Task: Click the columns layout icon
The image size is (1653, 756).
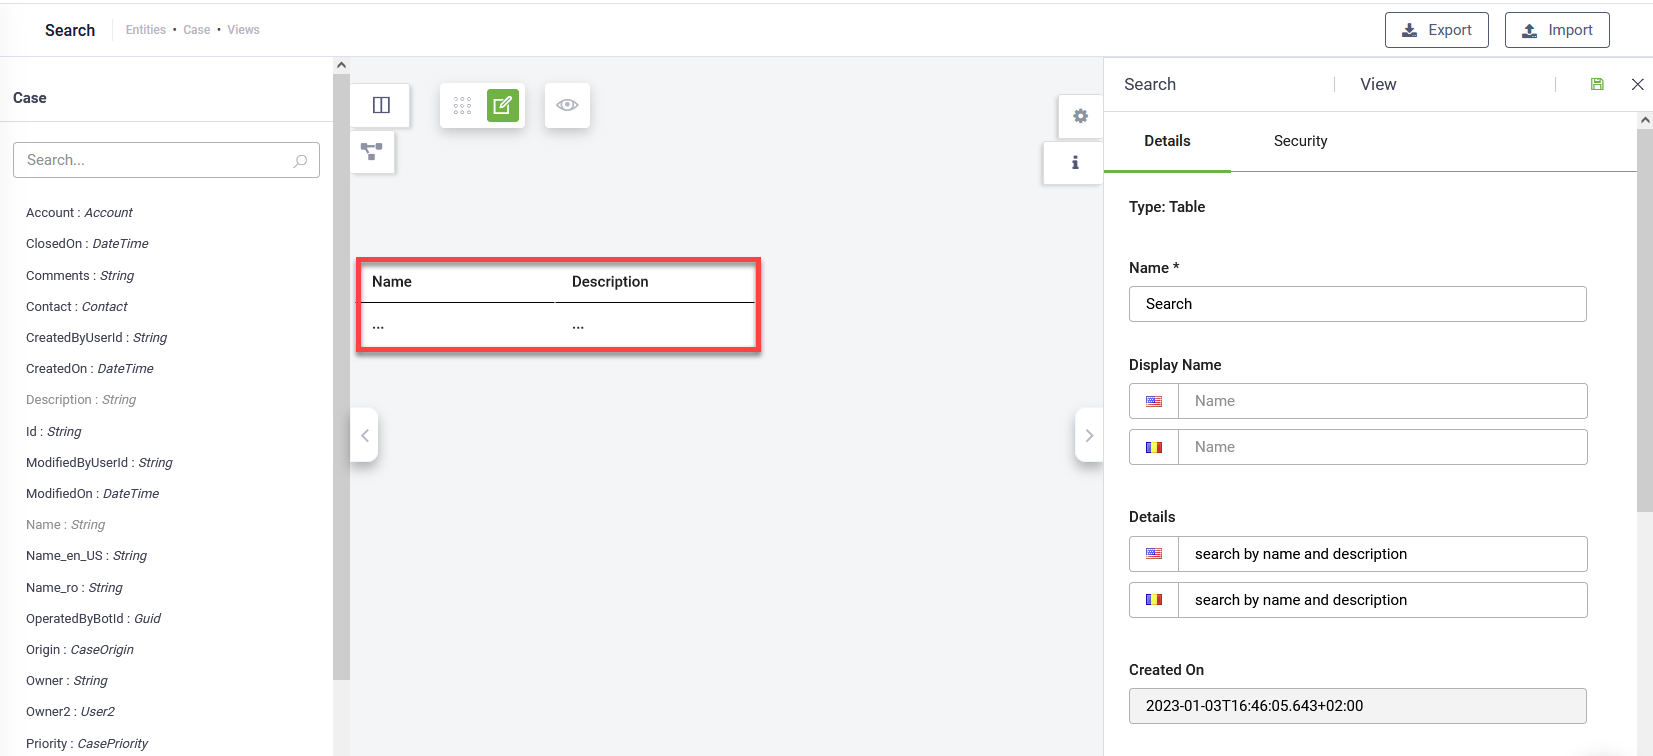Action: click(381, 105)
